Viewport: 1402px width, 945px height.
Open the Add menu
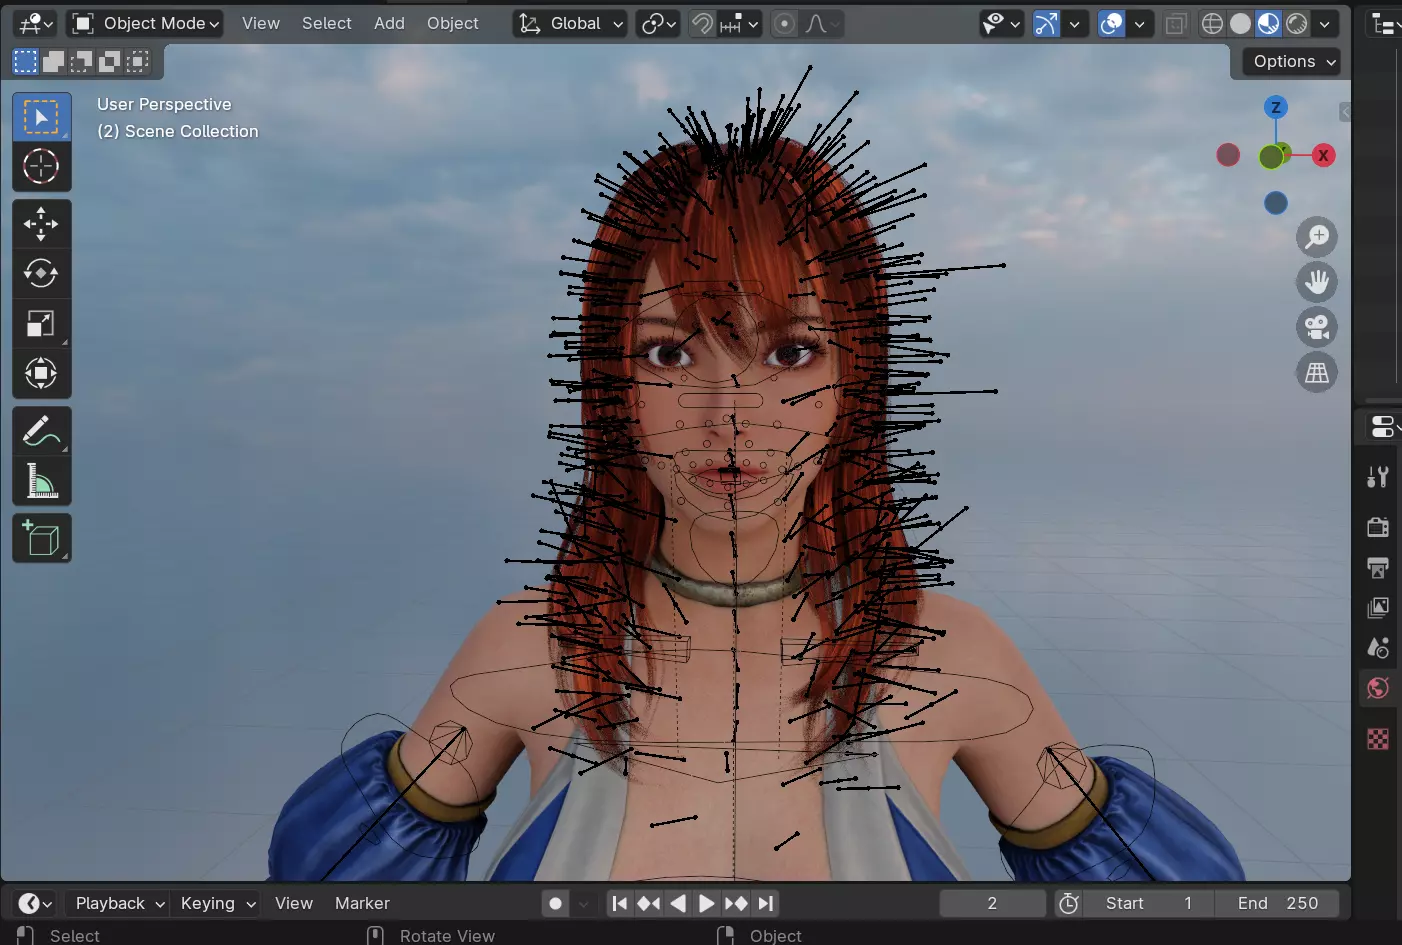[x=389, y=23]
